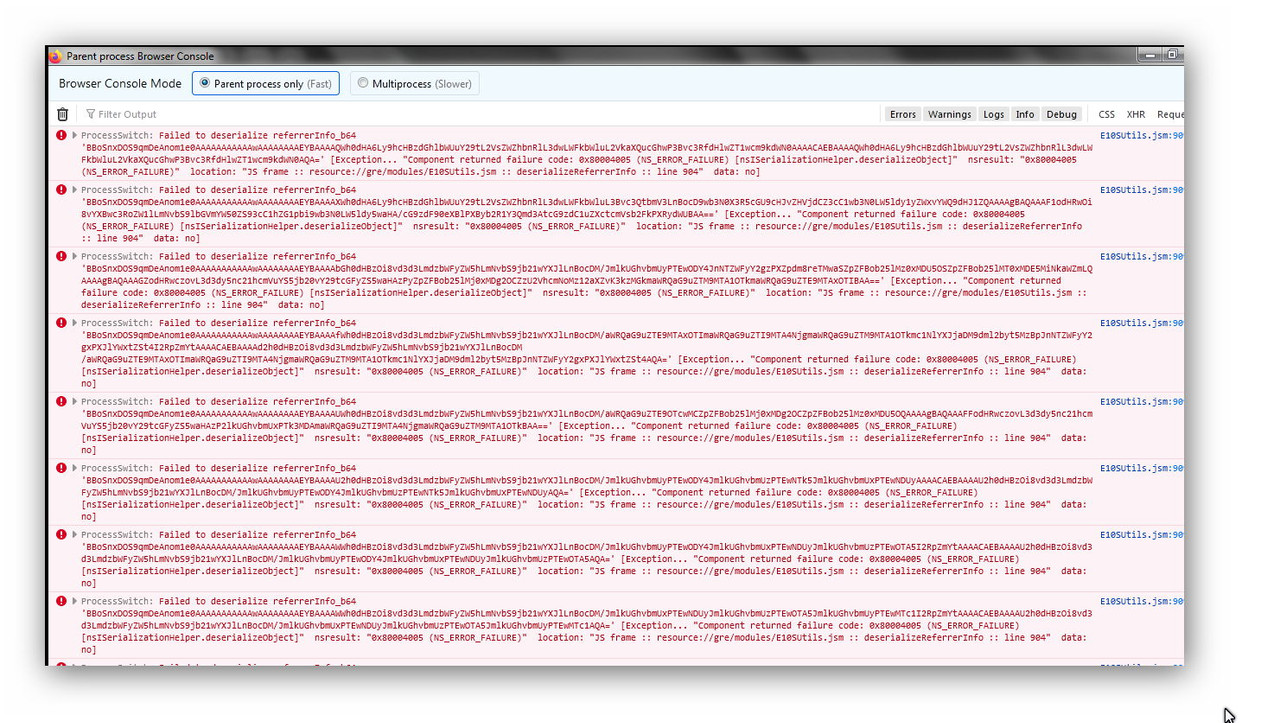The height and width of the screenshot is (723, 1280).
Task: Toggle the Debug filter
Action: pos(1062,114)
